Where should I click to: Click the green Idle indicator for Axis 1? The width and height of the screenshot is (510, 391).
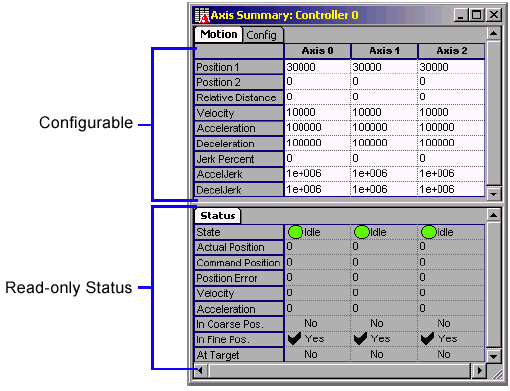[362, 232]
